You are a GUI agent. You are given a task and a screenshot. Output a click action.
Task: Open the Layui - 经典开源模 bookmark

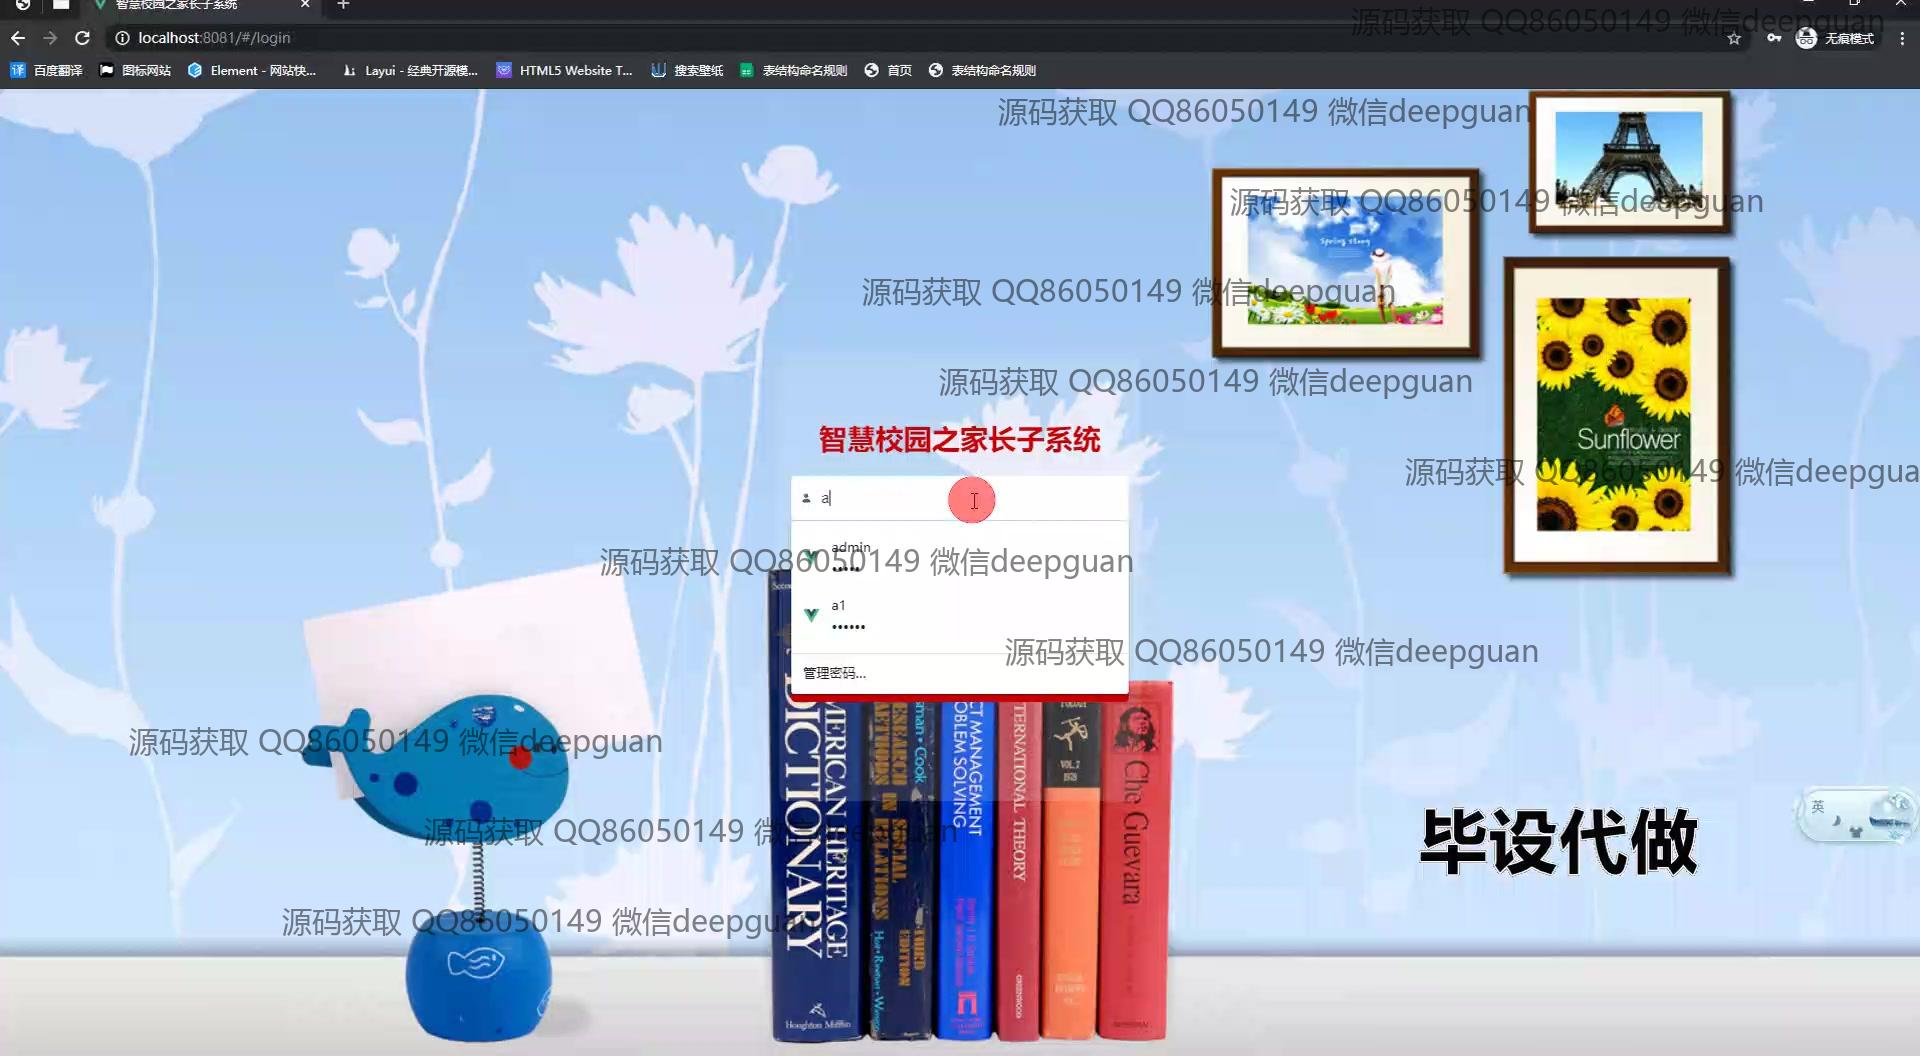click(x=410, y=70)
